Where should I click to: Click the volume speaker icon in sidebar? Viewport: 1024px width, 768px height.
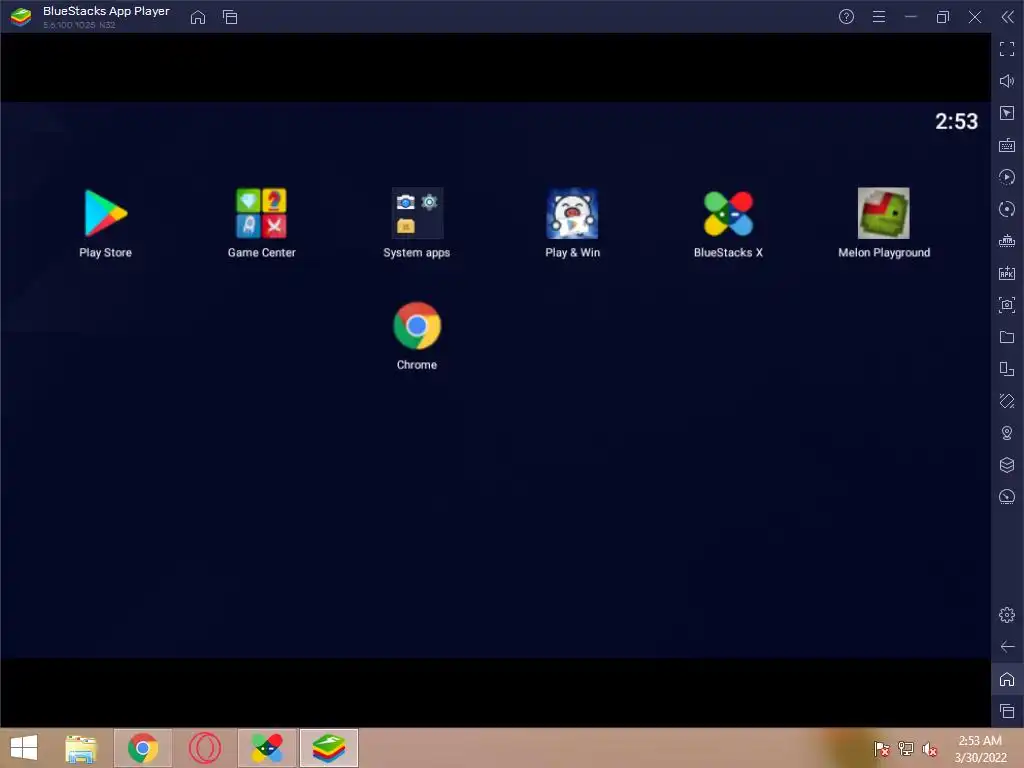tap(1007, 81)
